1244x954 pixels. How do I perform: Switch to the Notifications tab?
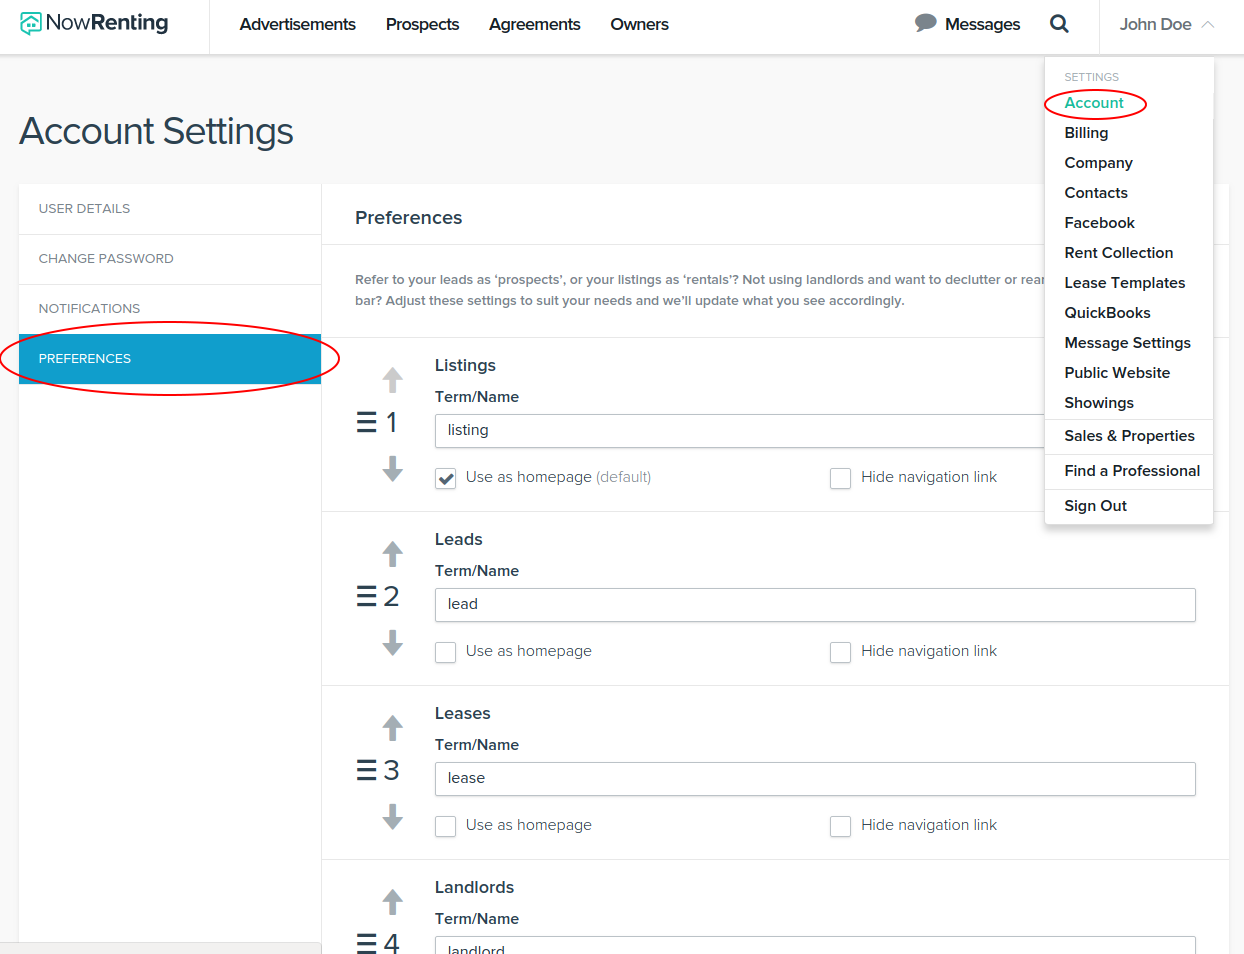(170, 309)
